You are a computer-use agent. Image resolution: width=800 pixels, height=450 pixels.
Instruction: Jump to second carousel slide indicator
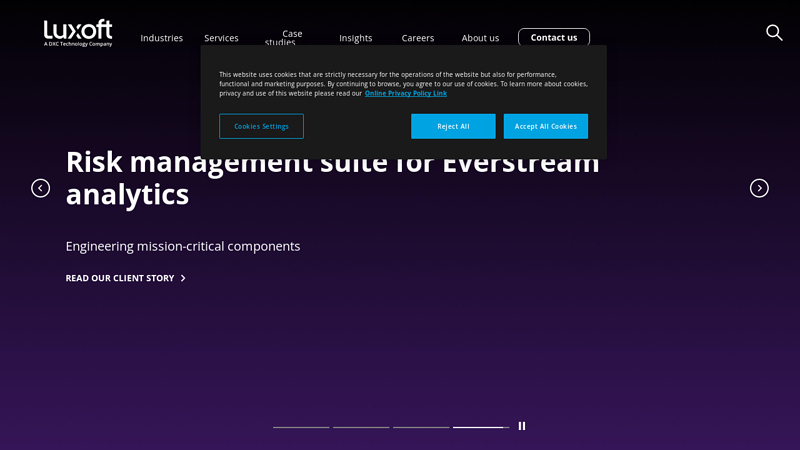click(x=361, y=427)
